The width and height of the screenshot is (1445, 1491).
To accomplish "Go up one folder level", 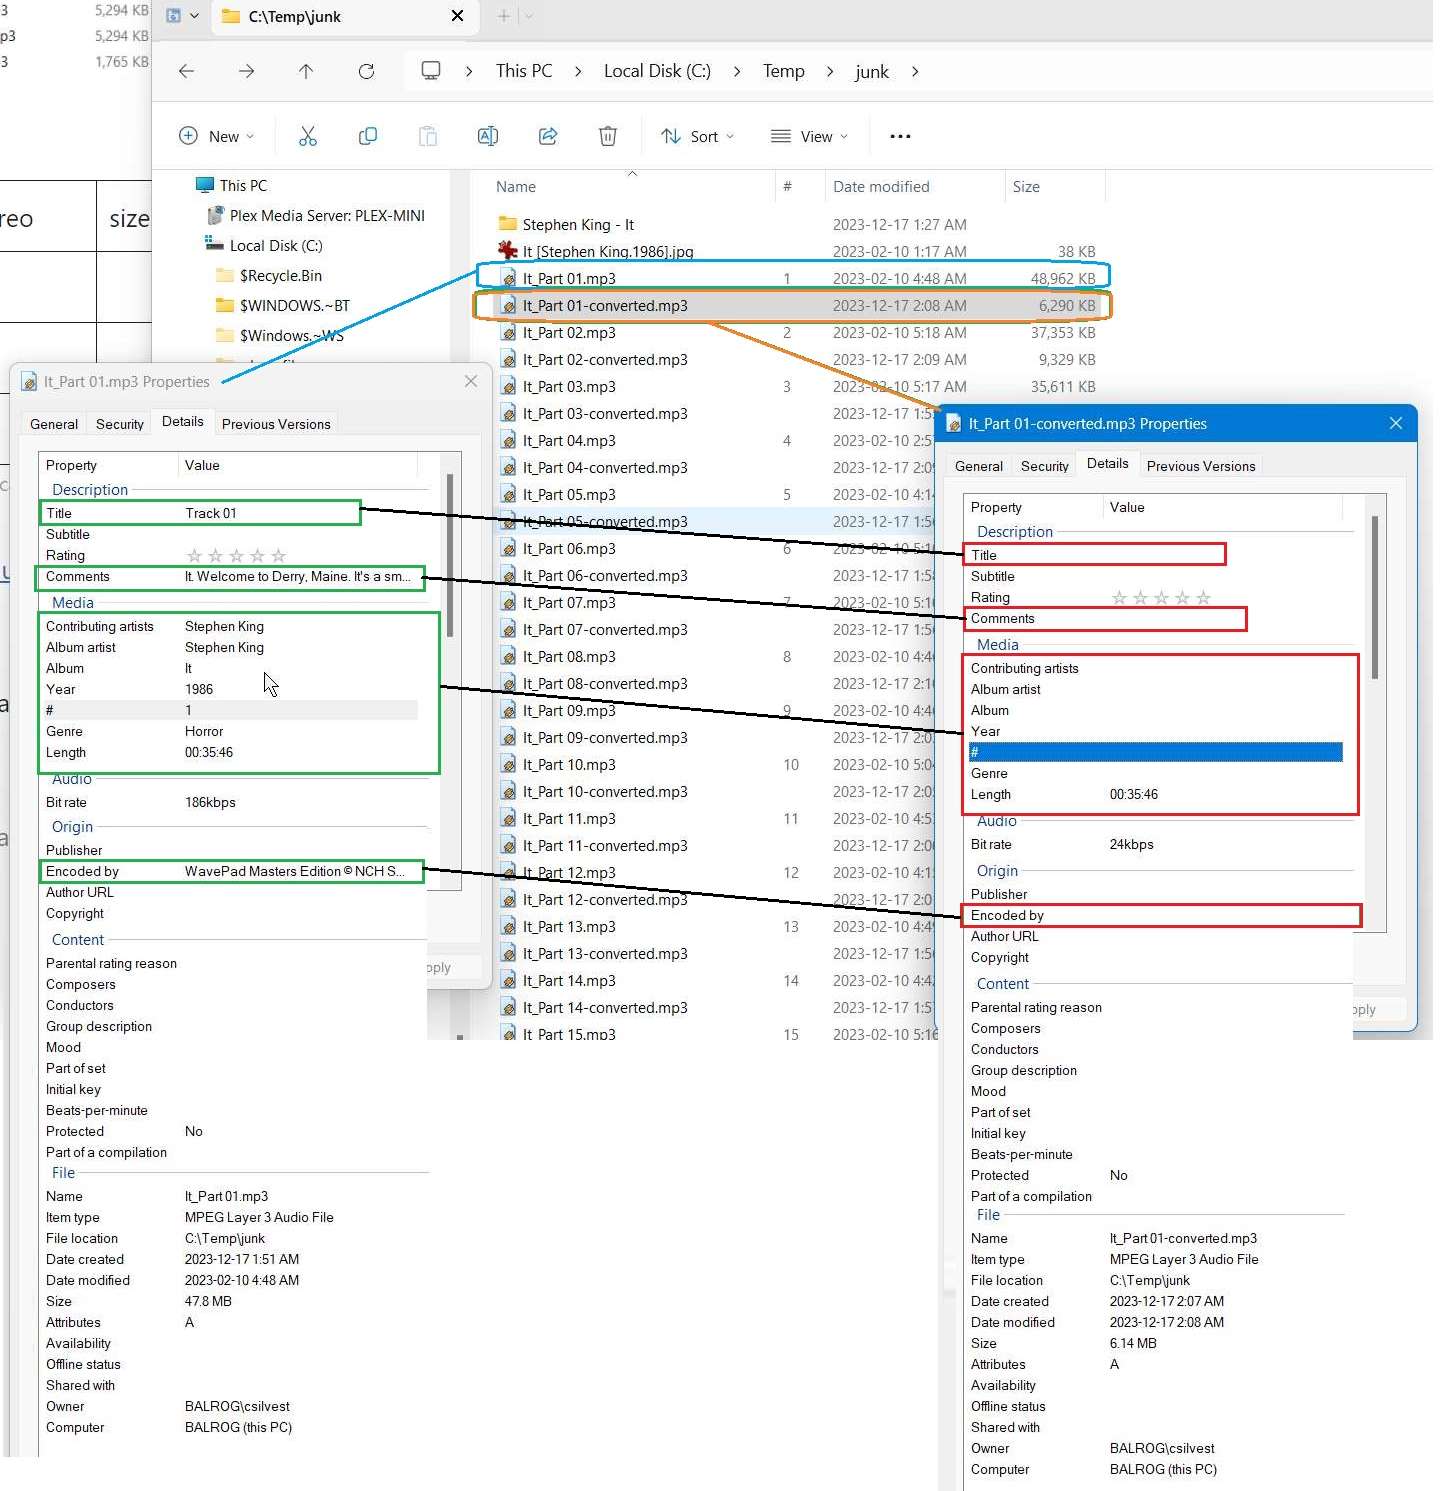I will pos(306,71).
